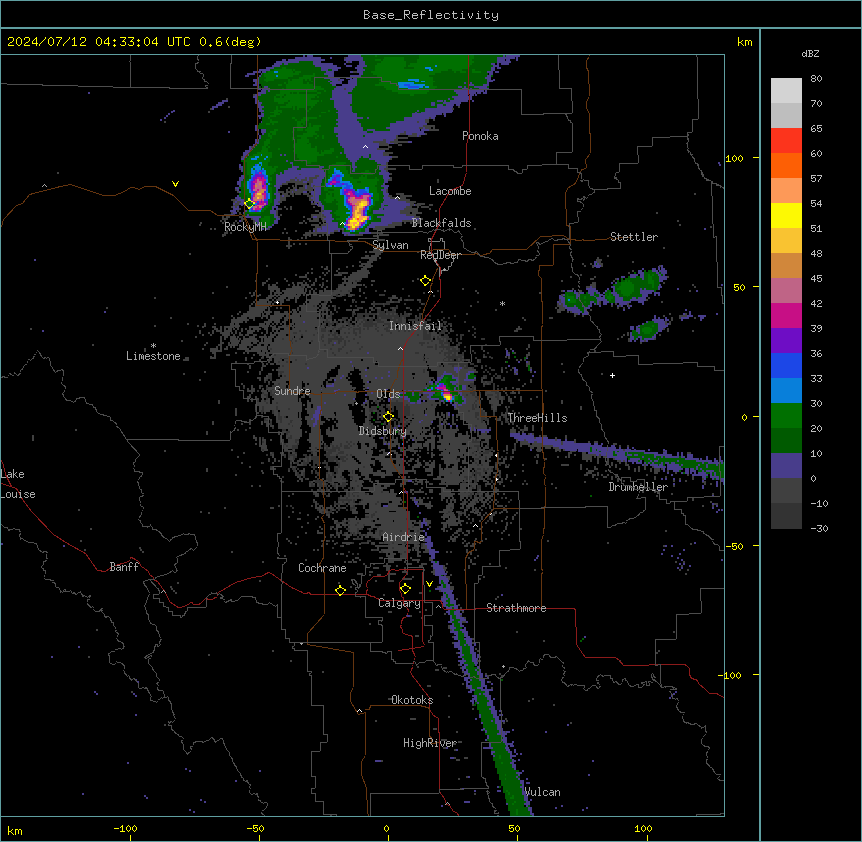Click the asterisk marker above Limestone label
Image resolution: width=862 pixels, height=842 pixels.
pos(153,346)
